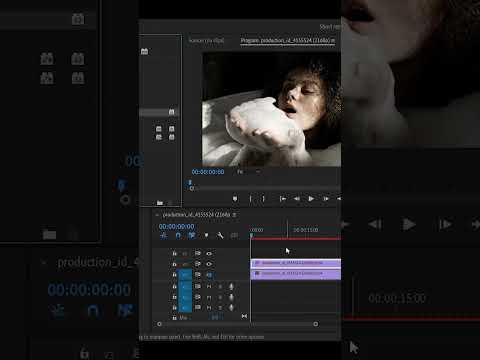480x360 pixels.
Task: Hide the top video track output
Action: 209,254
